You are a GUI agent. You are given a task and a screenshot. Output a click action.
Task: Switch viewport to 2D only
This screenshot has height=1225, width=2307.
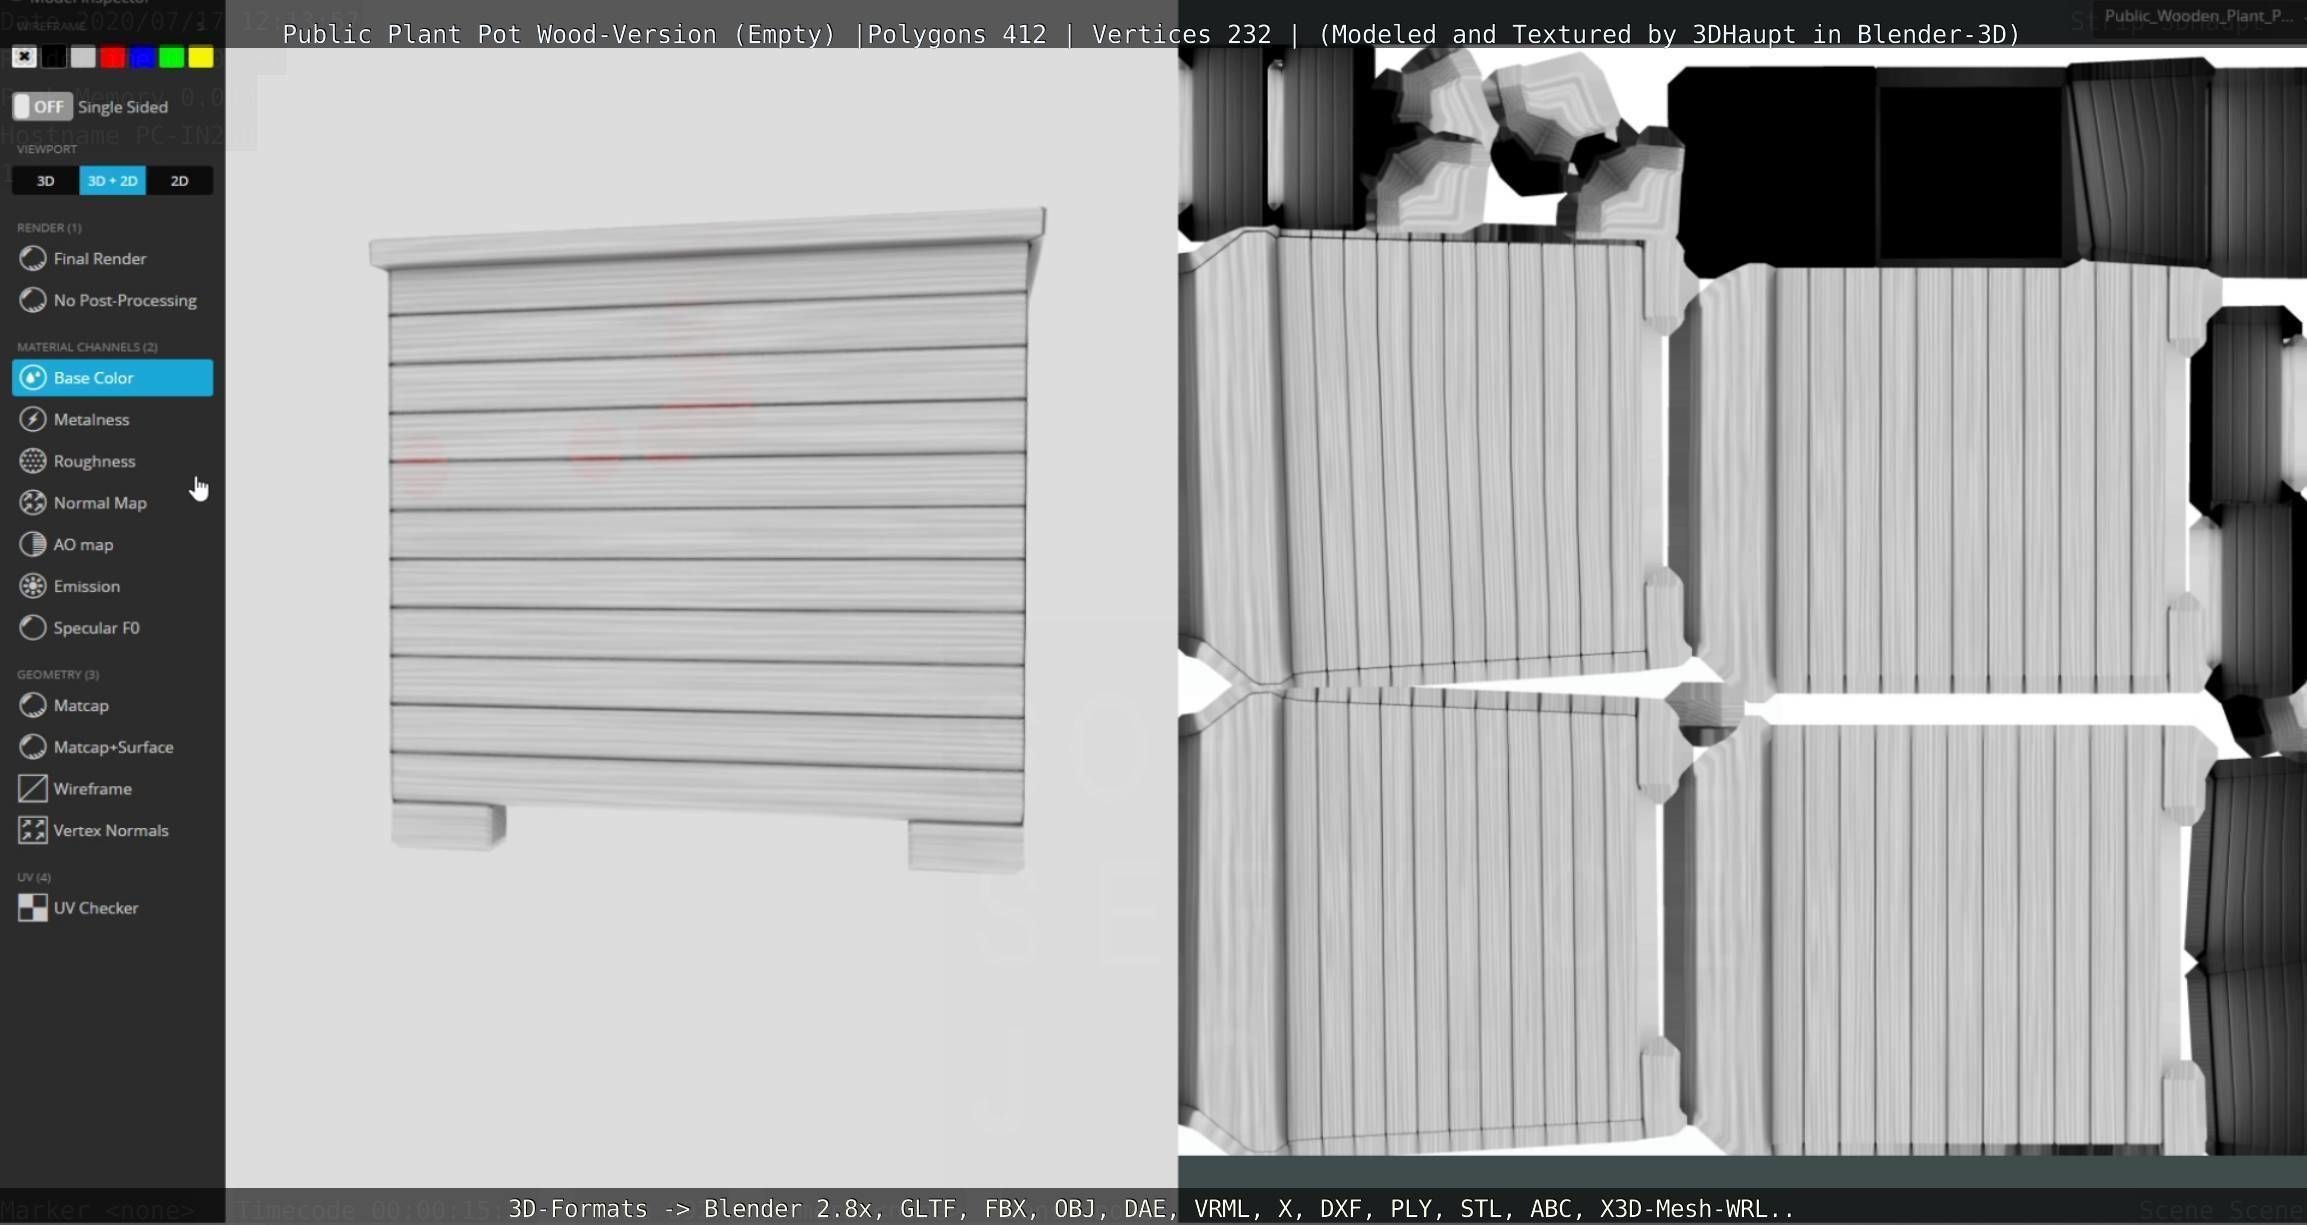(x=179, y=181)
